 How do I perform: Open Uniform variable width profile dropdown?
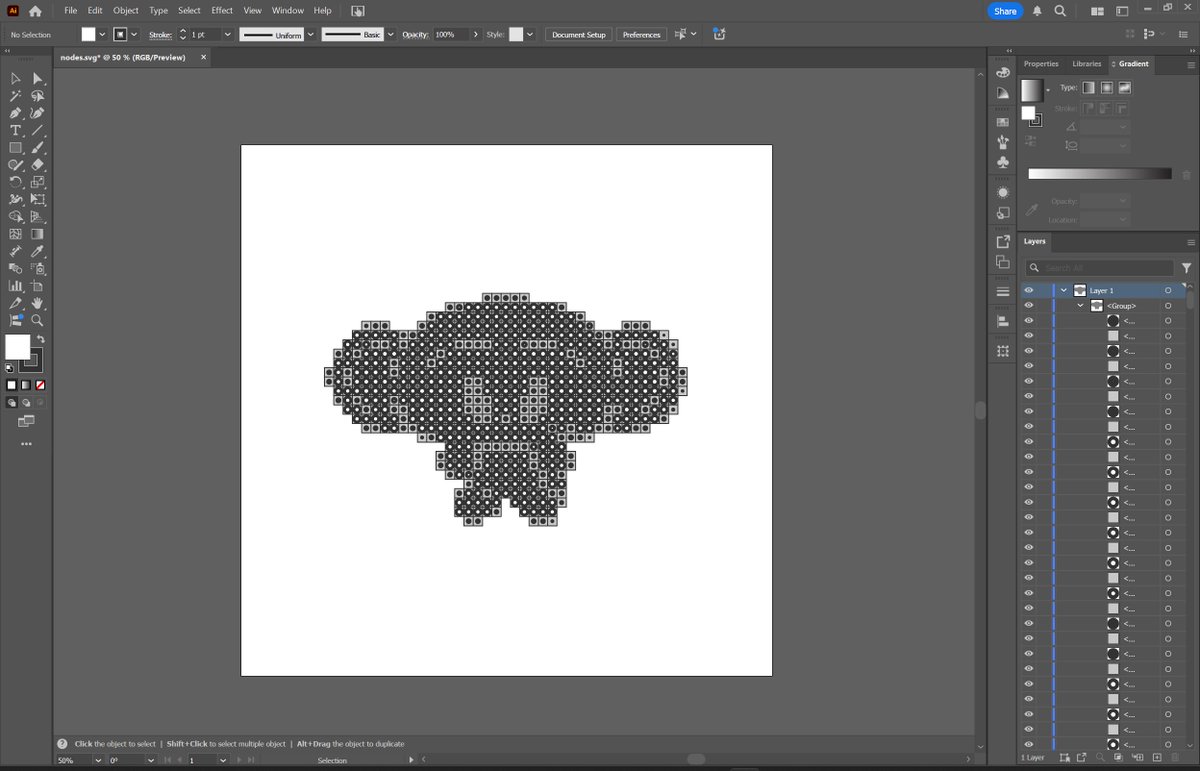click(311, 34)
